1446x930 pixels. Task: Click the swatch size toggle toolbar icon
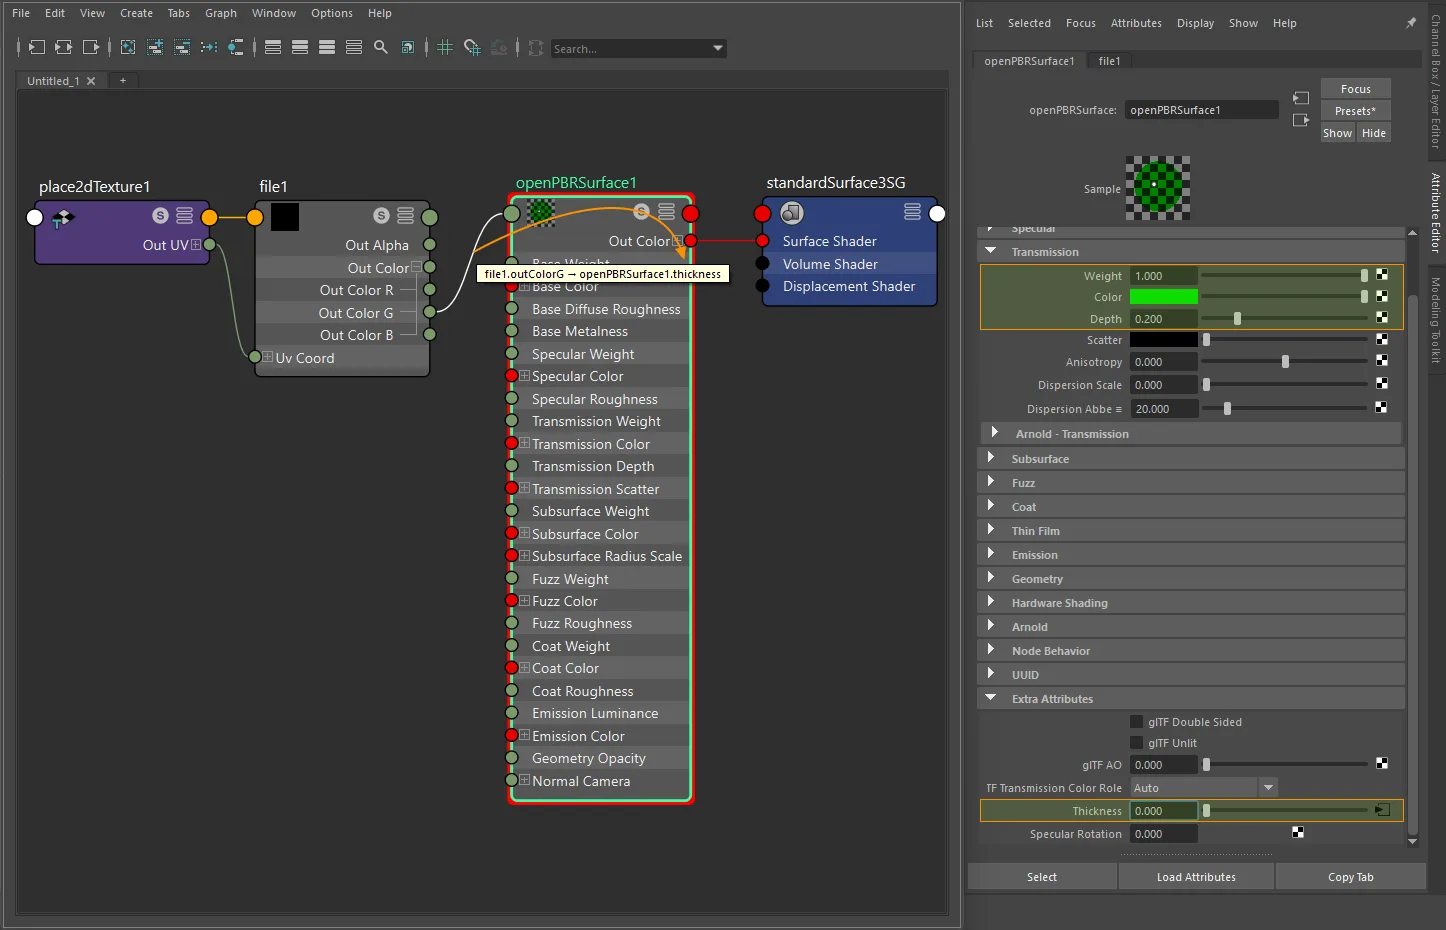coord(408,47)
